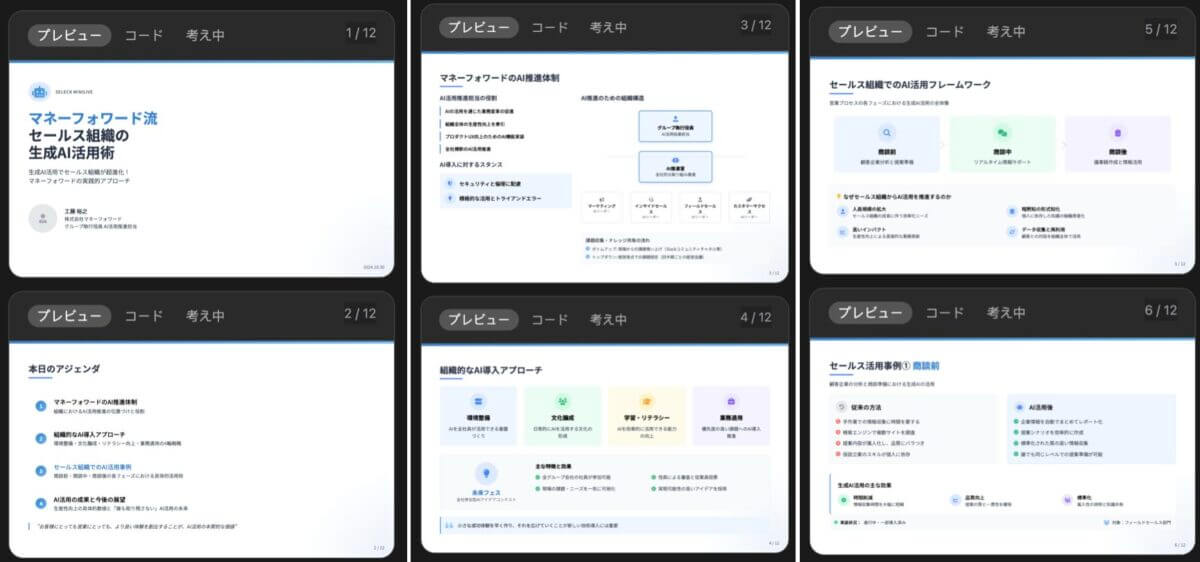Open 考え中 tab in the 2 / 12 panel
1200x562 pixels.
[x=205, y=315]
